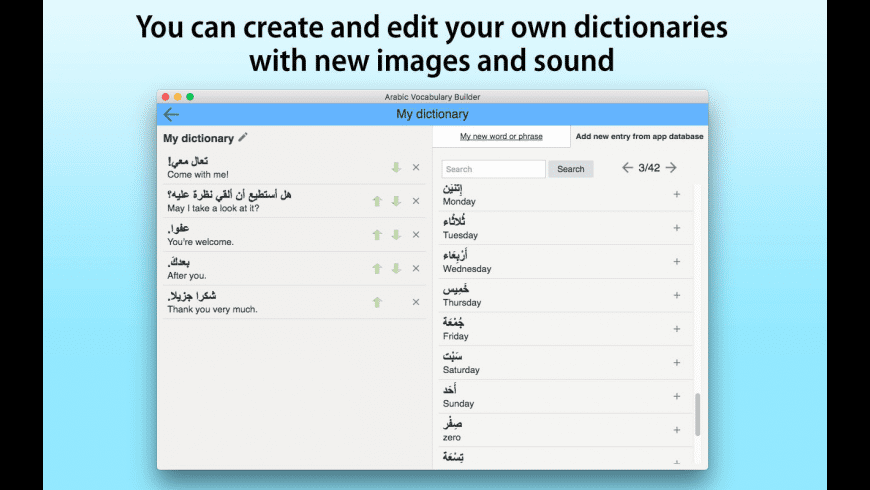Screen dimensions: 870x490
Task: Add Tuesday to my dictionary
Action: (x=676, y=228)
